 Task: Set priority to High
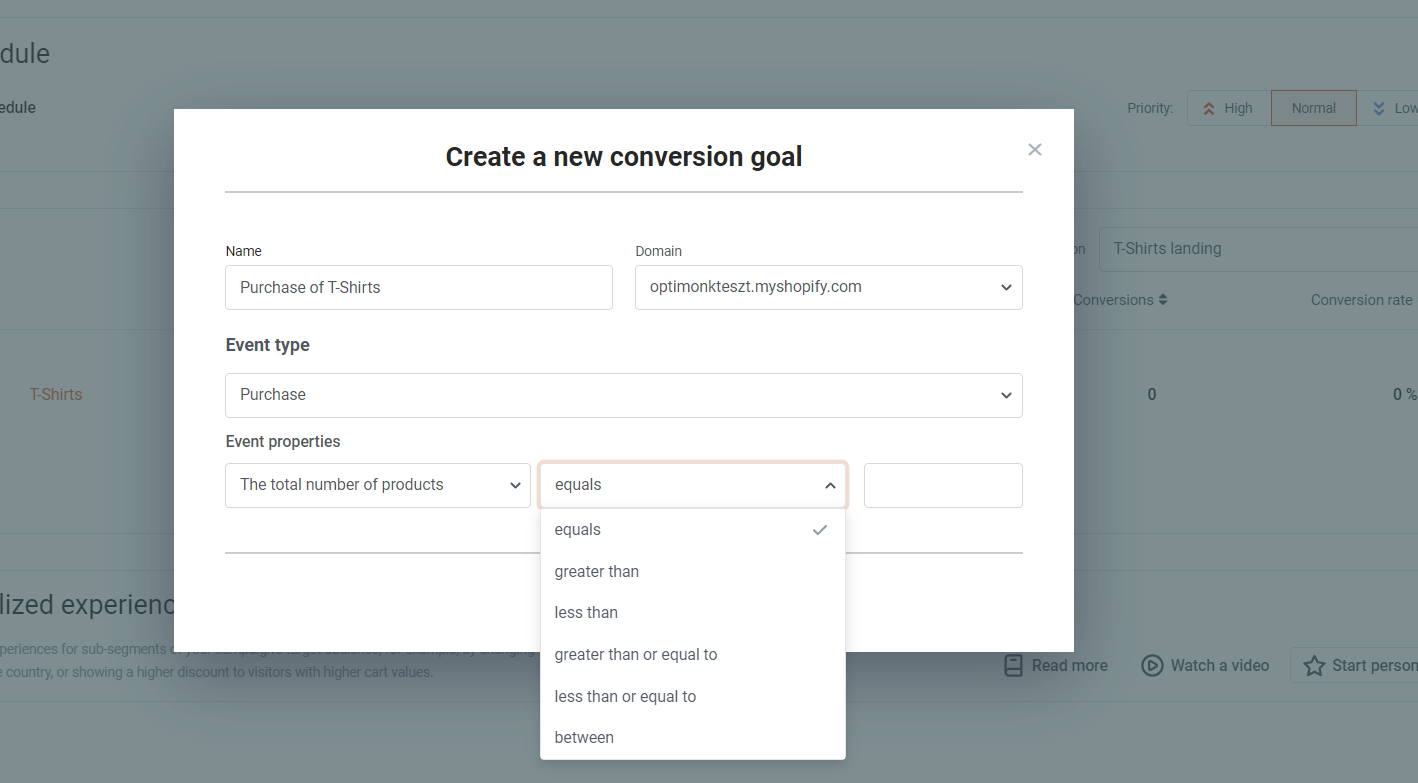[1229, 108]
